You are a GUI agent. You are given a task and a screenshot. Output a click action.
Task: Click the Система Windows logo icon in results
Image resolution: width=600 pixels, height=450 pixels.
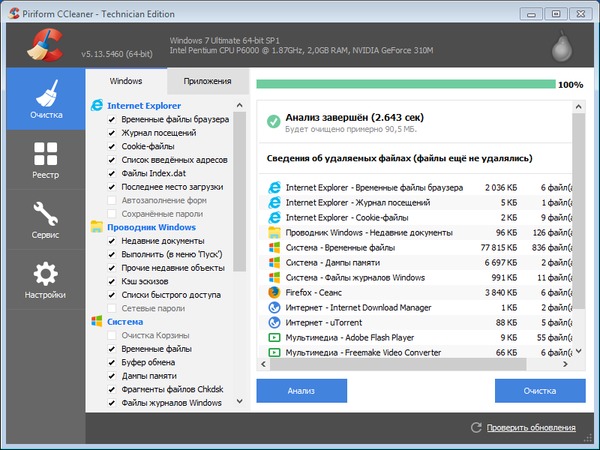(x=274, y=247)
